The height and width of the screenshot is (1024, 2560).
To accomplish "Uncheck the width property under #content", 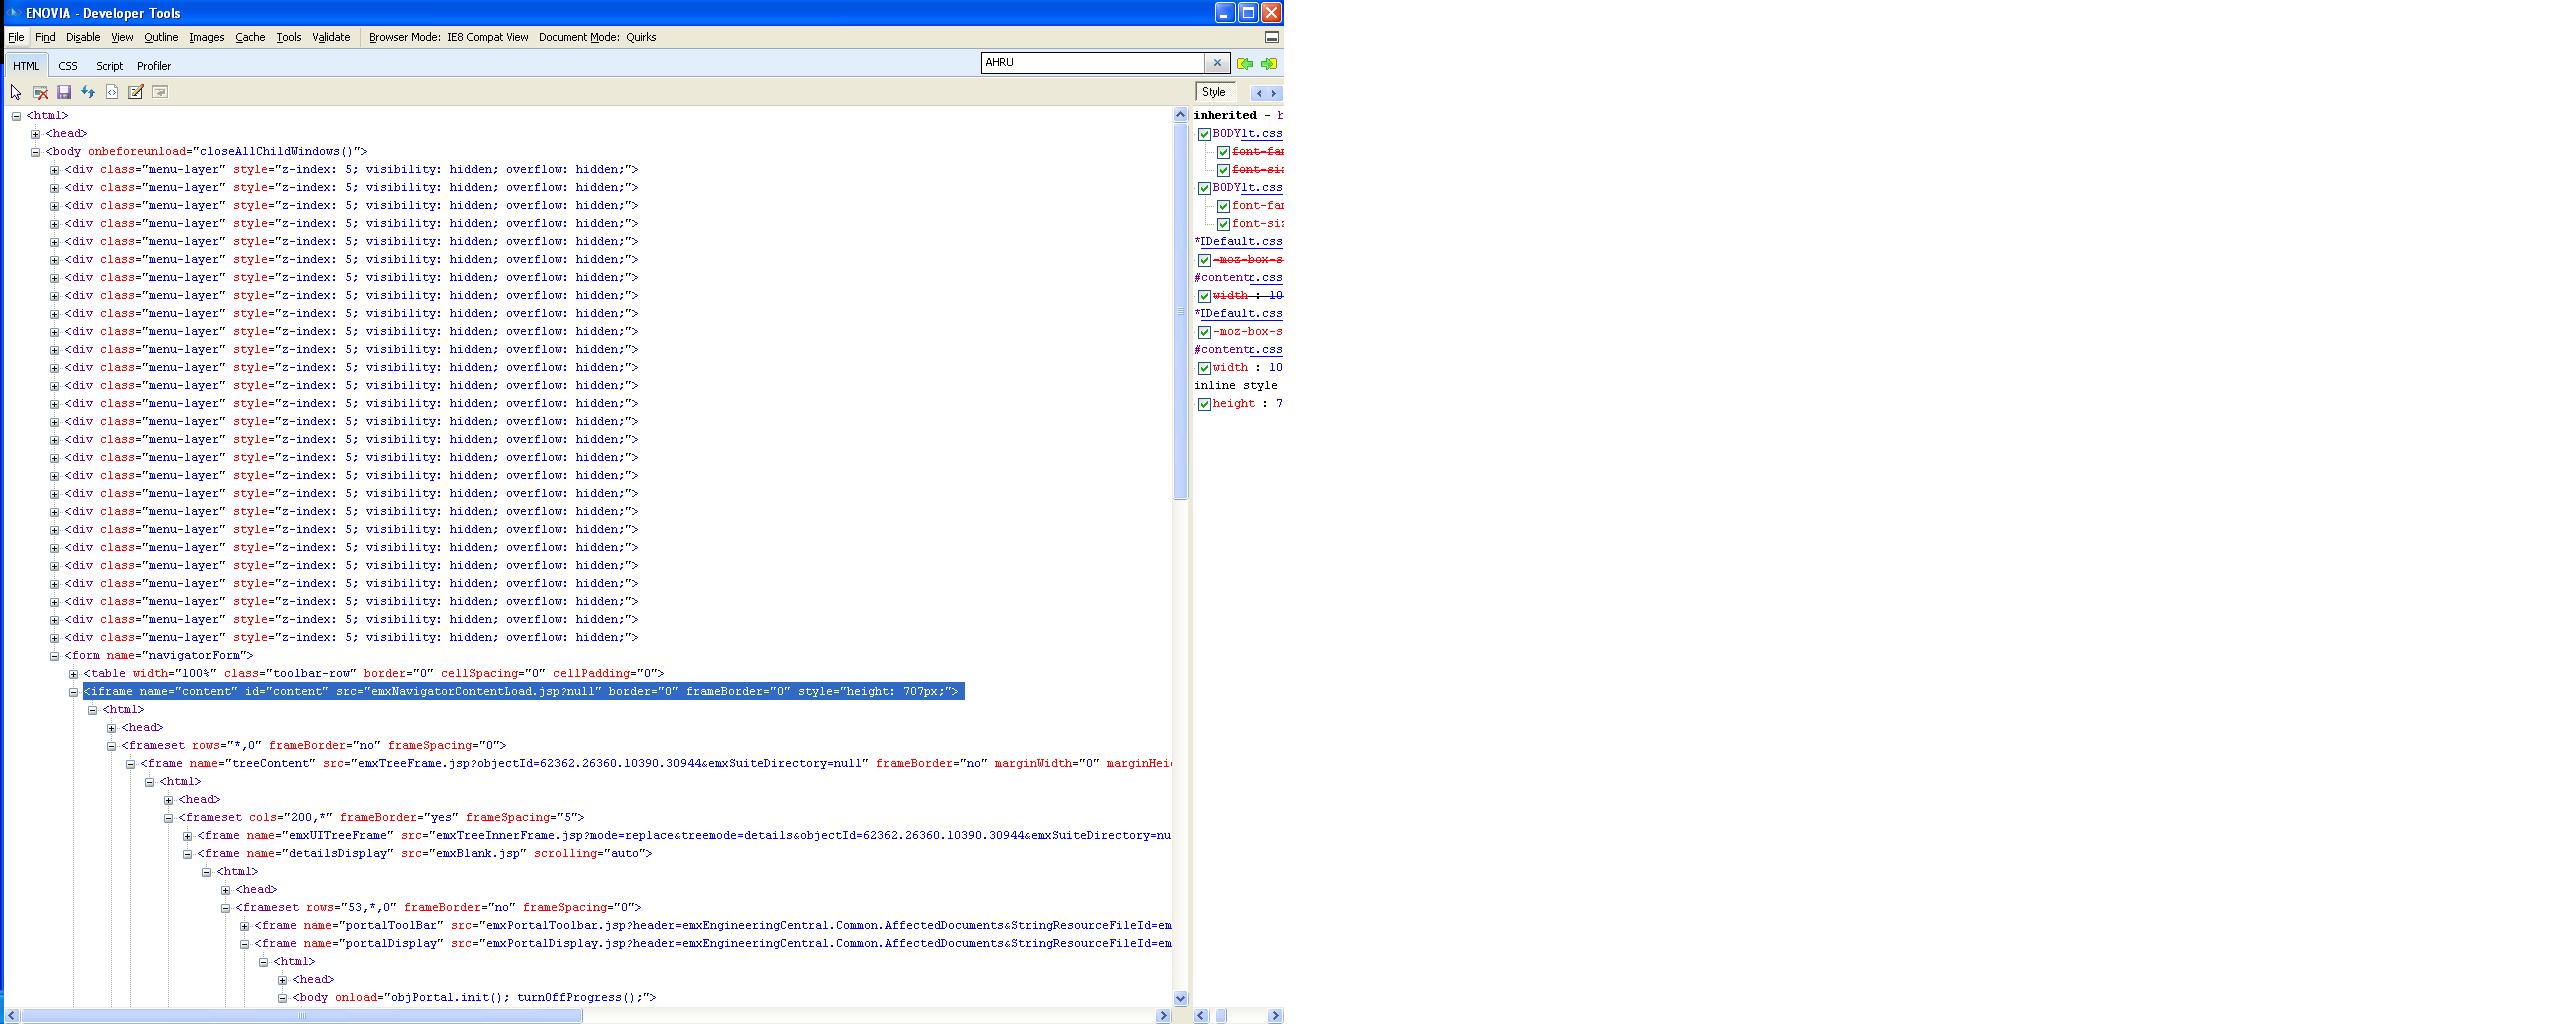I will click(x=1204, y=296).
